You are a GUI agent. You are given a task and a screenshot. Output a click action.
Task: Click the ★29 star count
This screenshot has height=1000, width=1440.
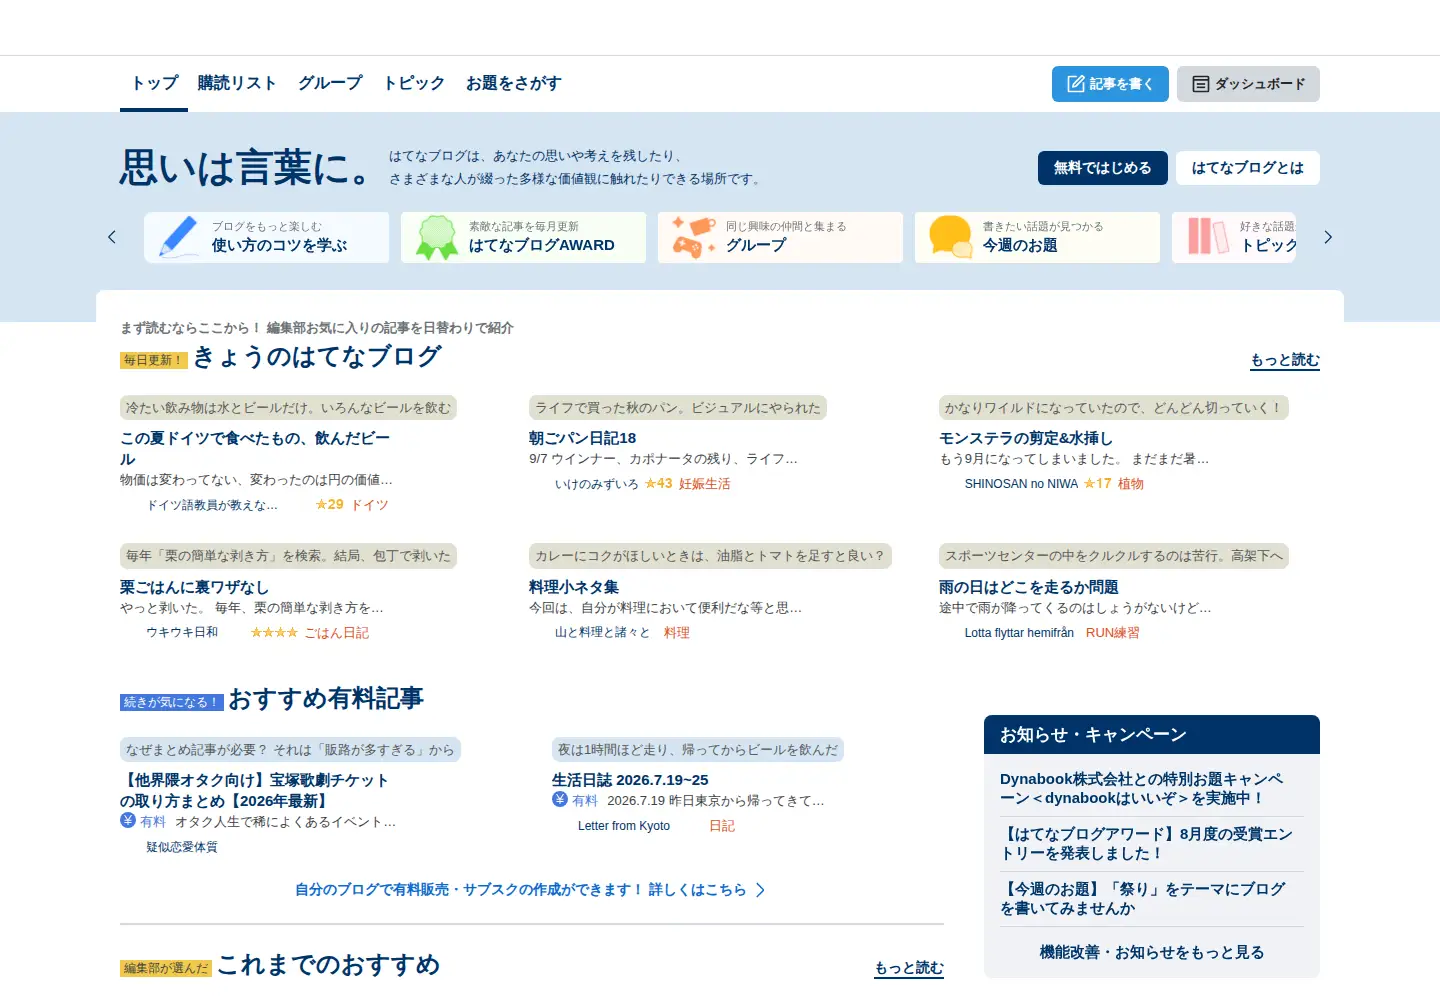click(329, 505)
